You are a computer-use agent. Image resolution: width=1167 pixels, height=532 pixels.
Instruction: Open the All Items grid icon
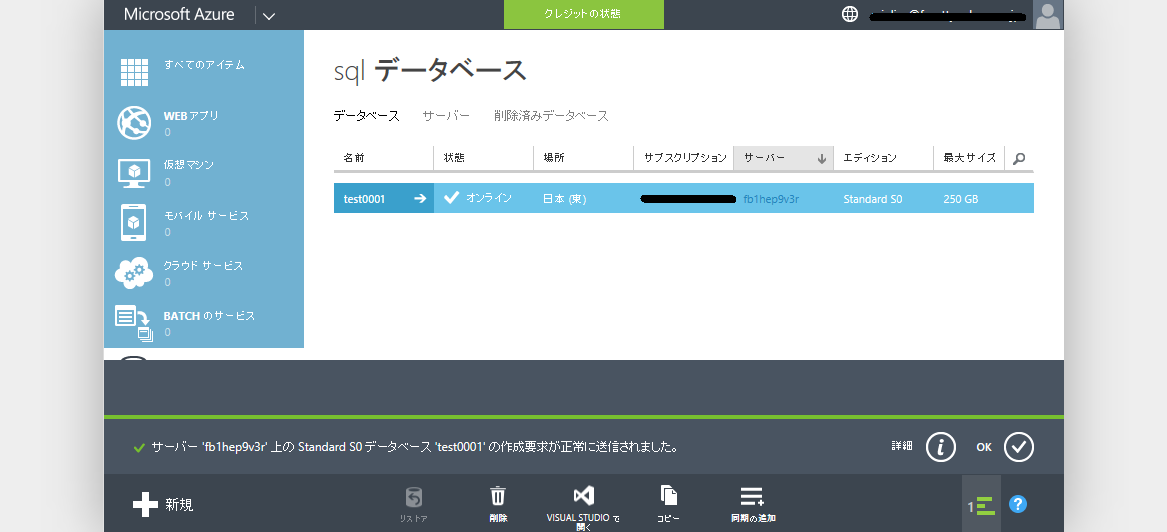135,72
